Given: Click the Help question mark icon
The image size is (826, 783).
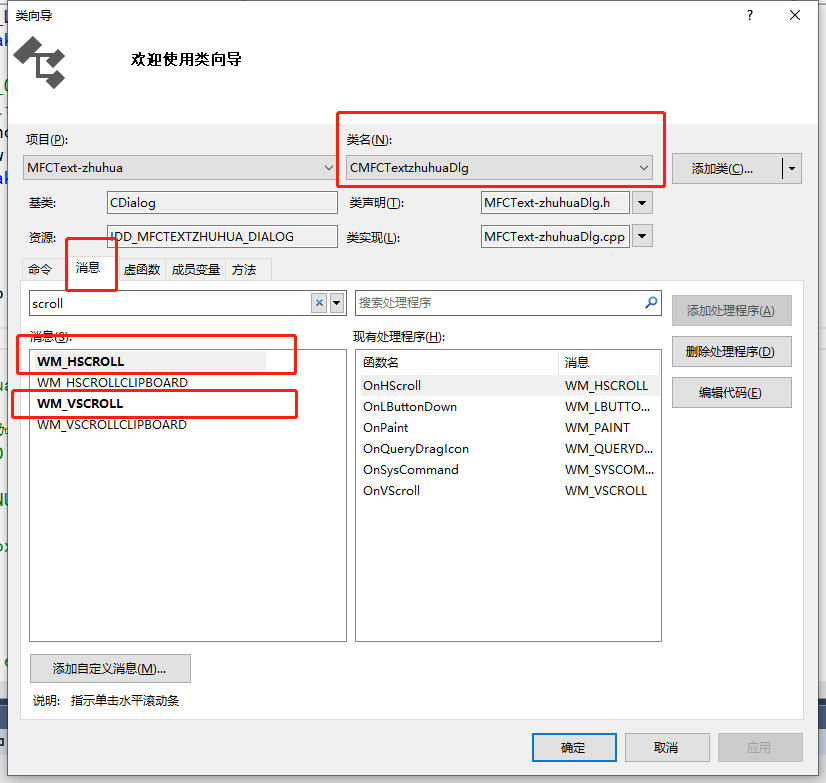Looking at the screenshot, I should tap(749, 15).
